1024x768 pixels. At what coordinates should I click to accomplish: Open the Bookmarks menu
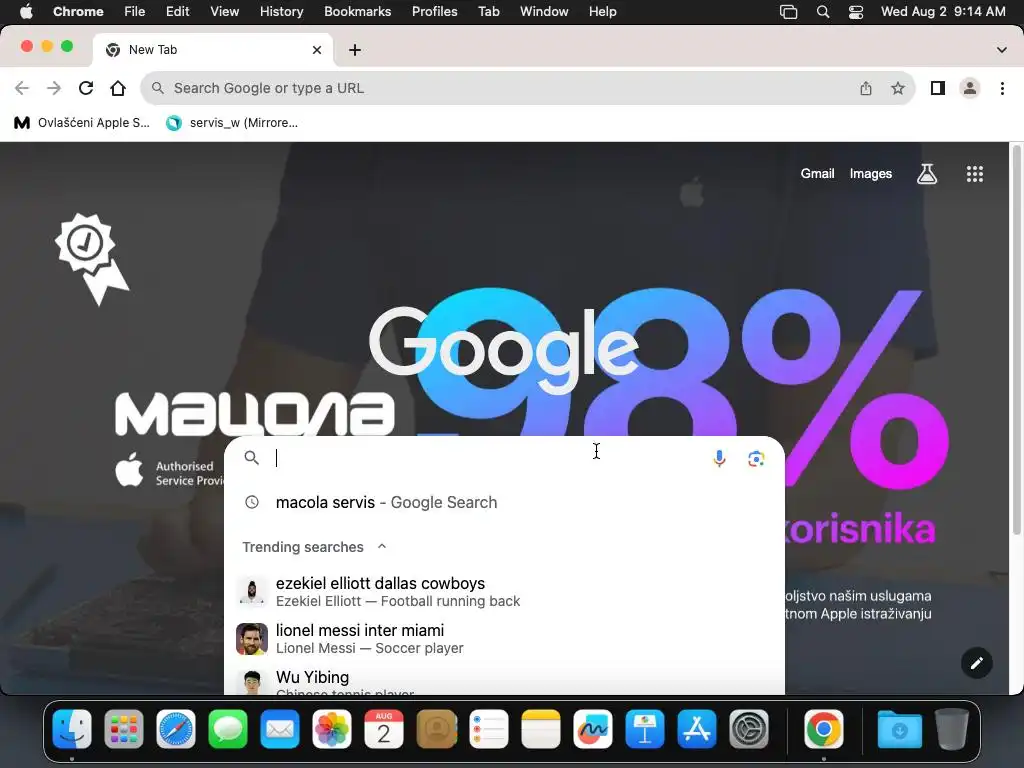coord(357,12)
